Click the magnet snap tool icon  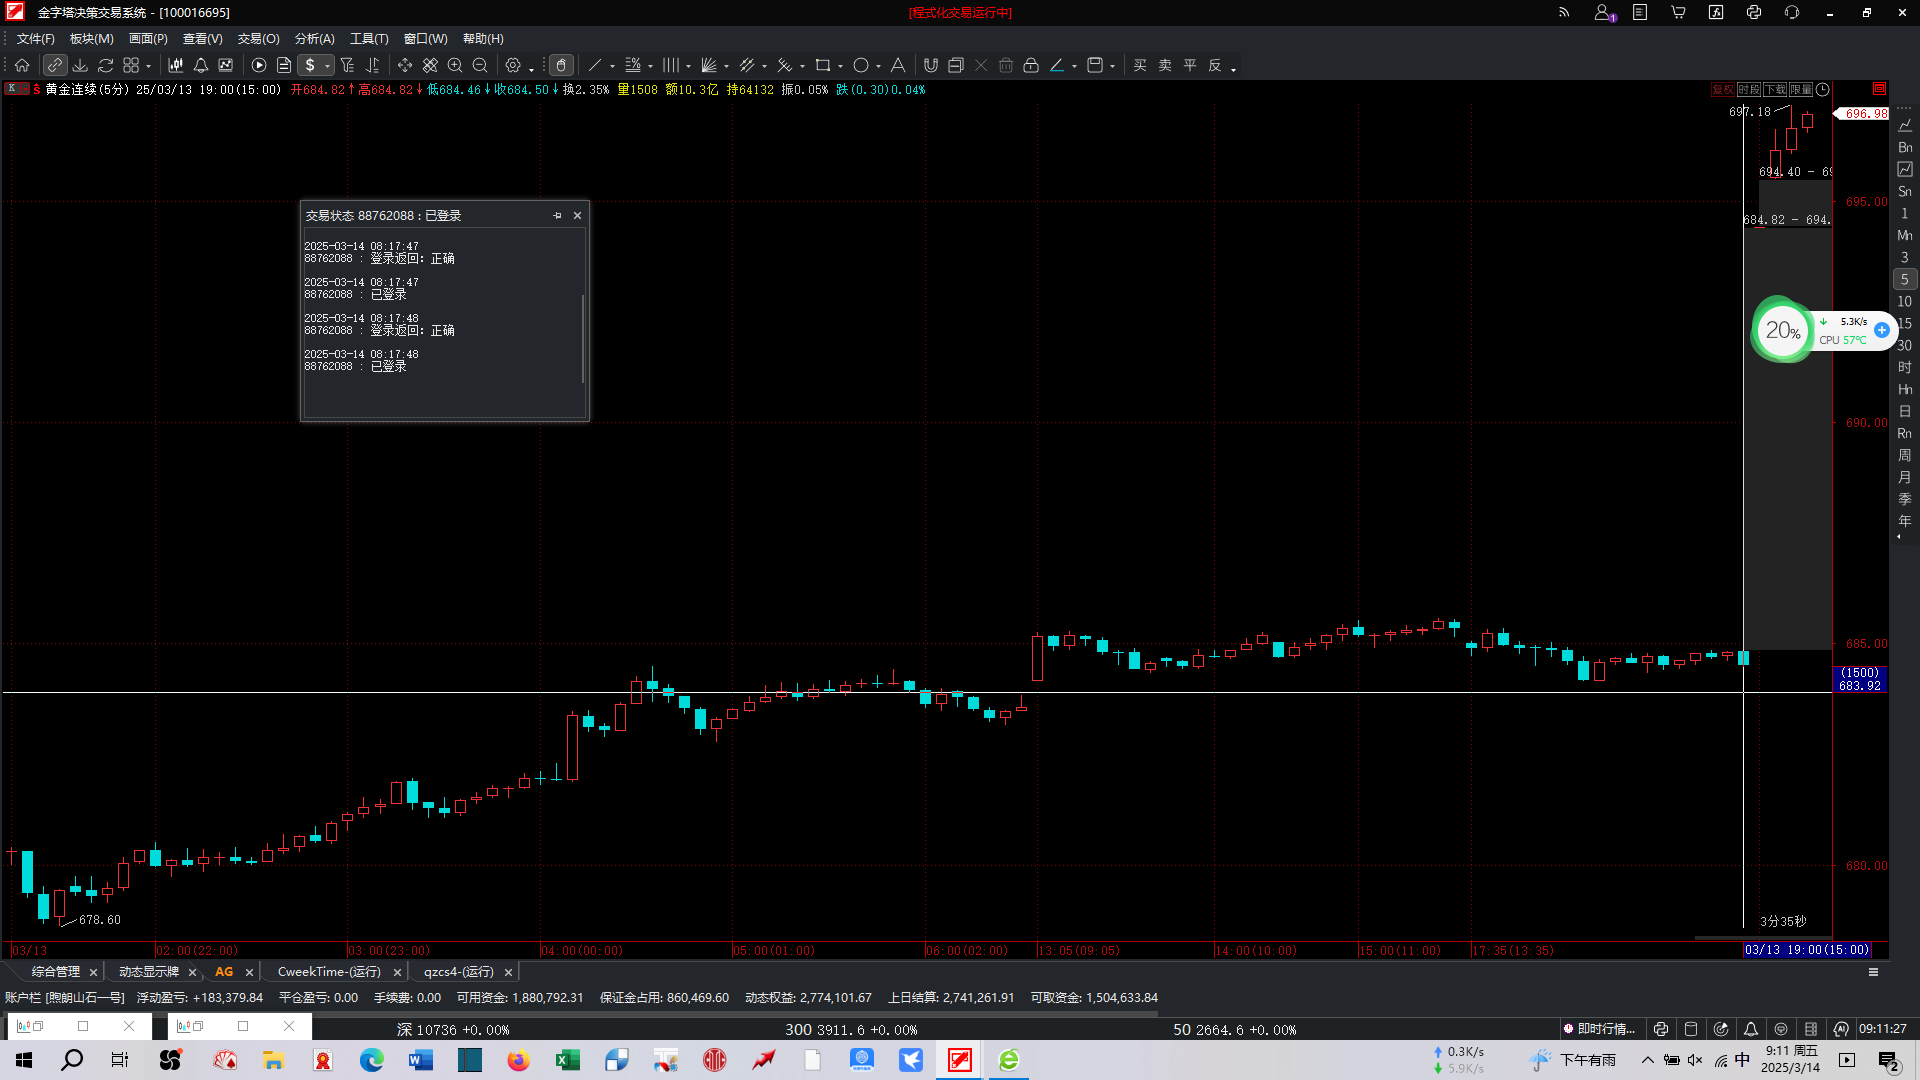(930, 65)
